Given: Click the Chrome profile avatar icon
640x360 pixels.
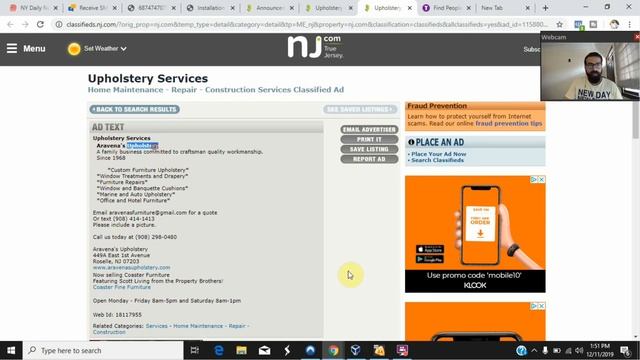Looking at the screenshot, I should (x=614, y=24).
